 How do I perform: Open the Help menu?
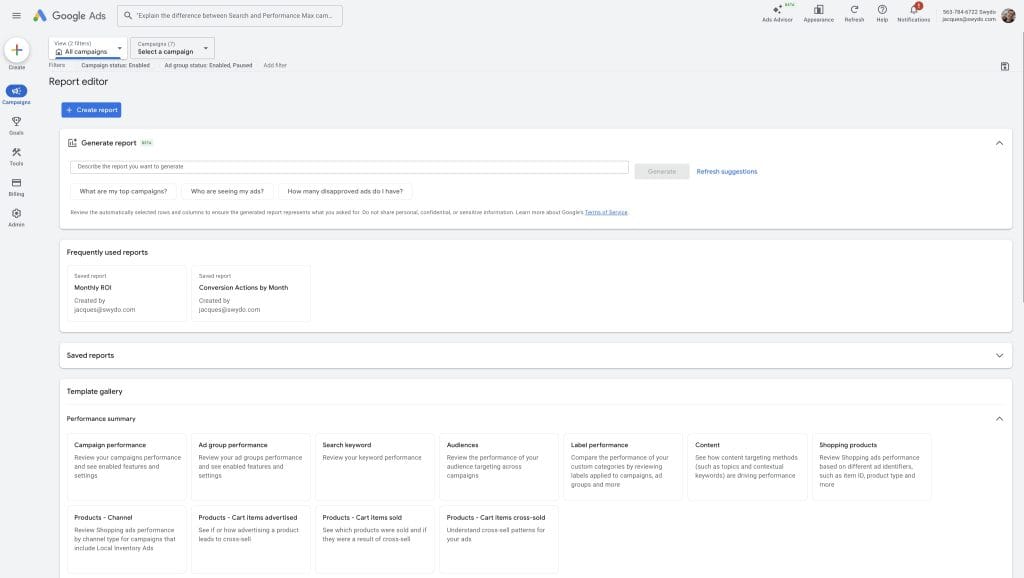click(882, 12)
